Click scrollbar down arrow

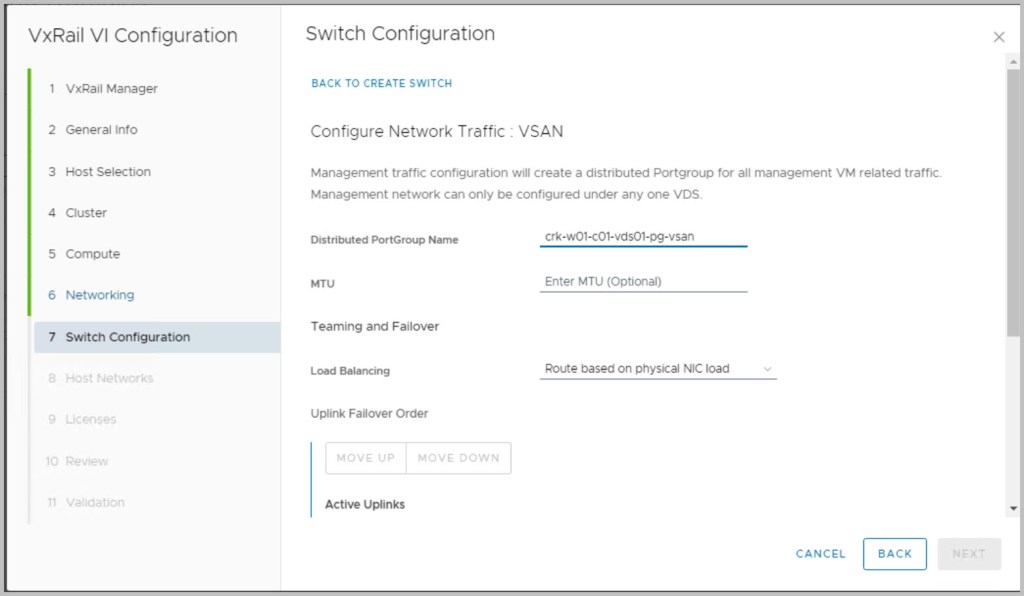(x=1014, y=509)
